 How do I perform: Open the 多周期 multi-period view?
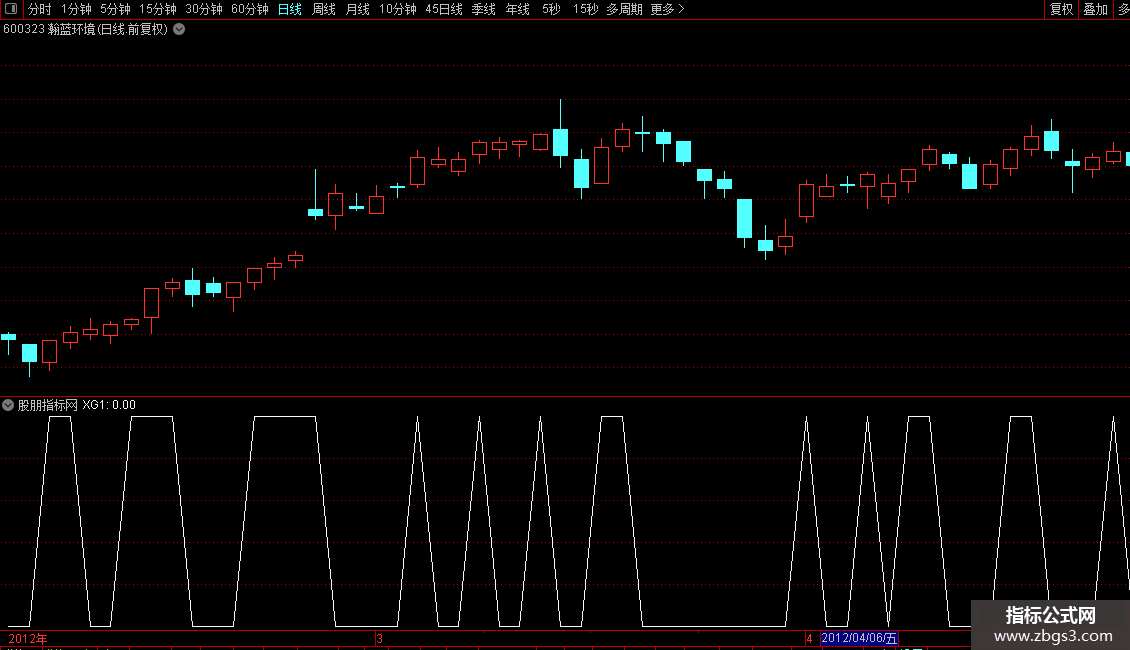624,9
